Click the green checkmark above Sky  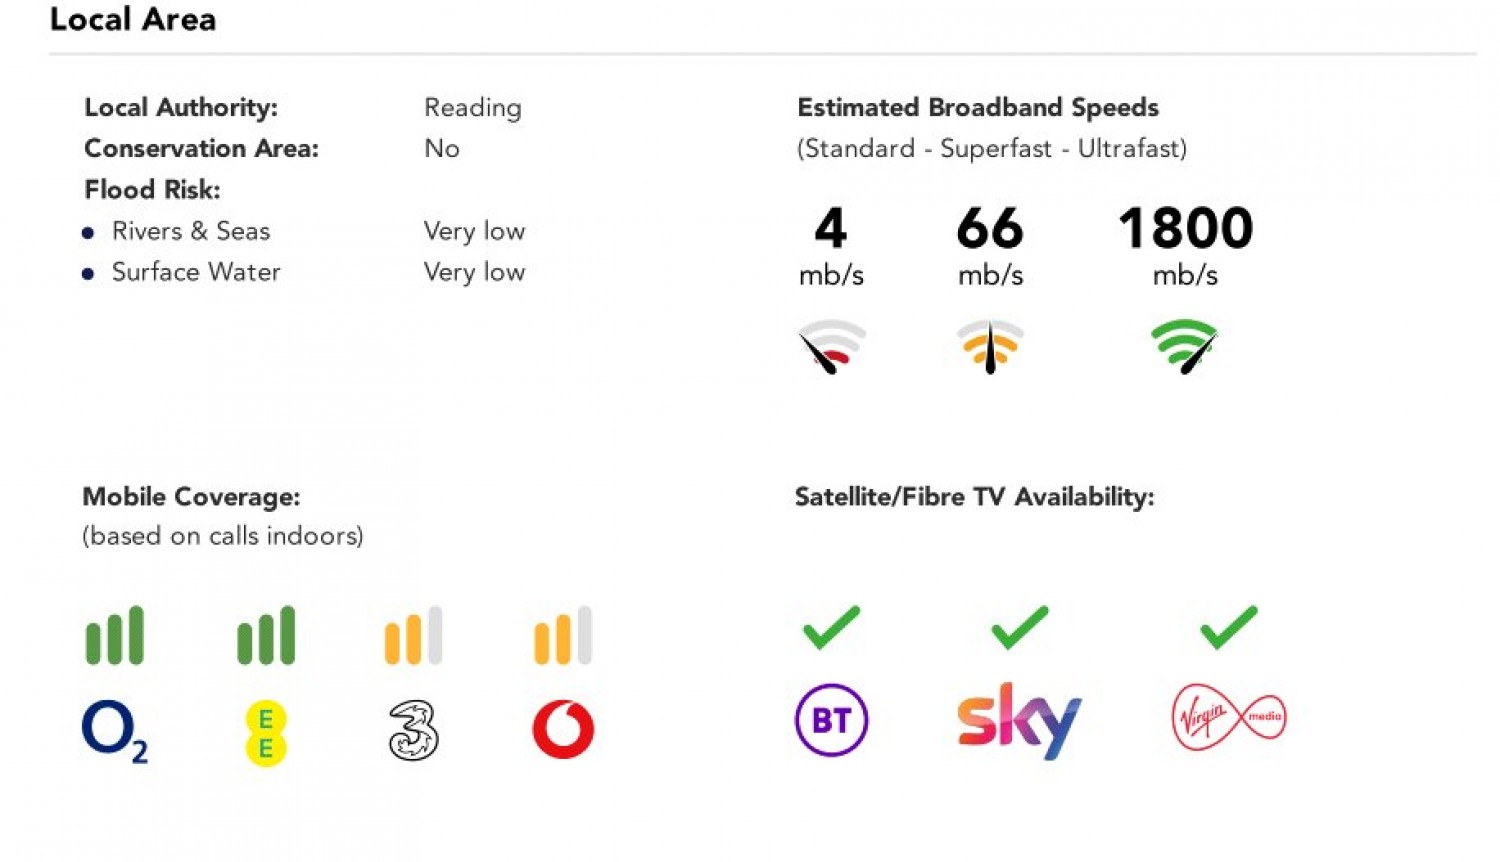point(1019,627)
